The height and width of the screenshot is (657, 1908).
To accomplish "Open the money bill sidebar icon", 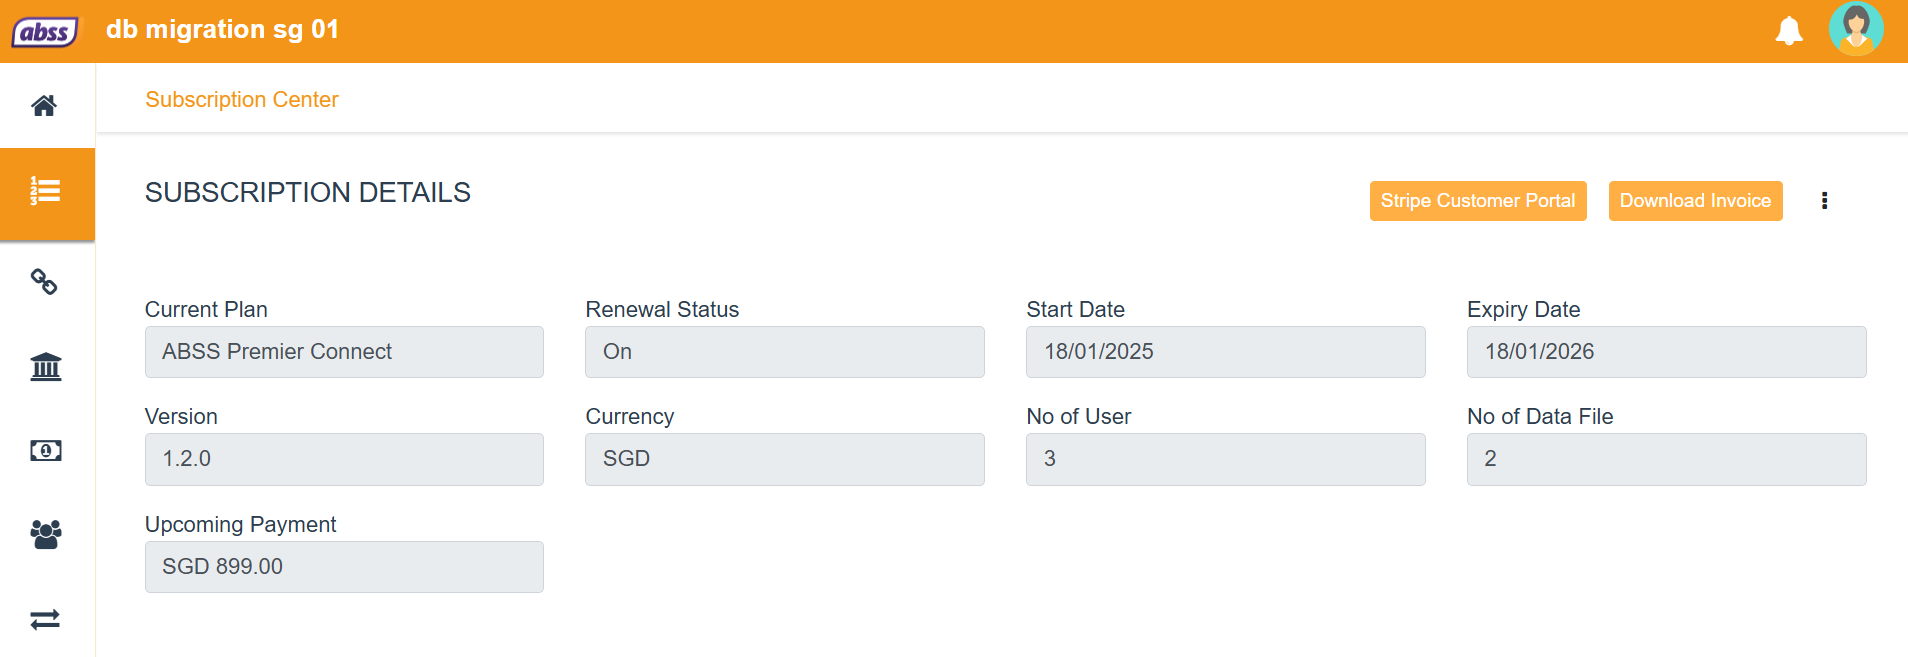I will click(x=45, y=451).
